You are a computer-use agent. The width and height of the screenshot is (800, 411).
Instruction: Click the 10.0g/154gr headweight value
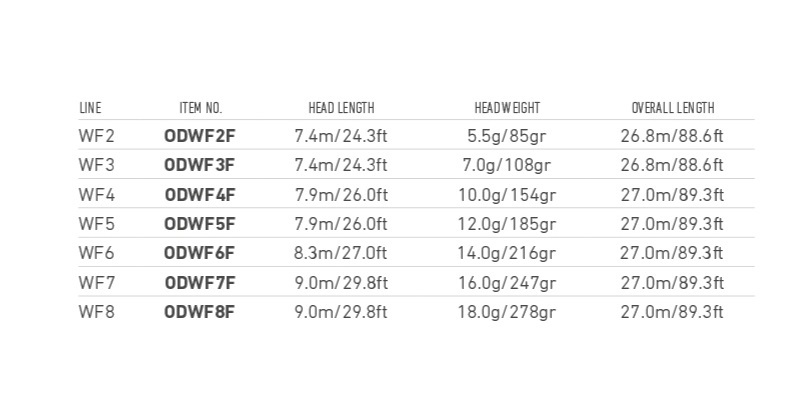click(x=507, y=195)
